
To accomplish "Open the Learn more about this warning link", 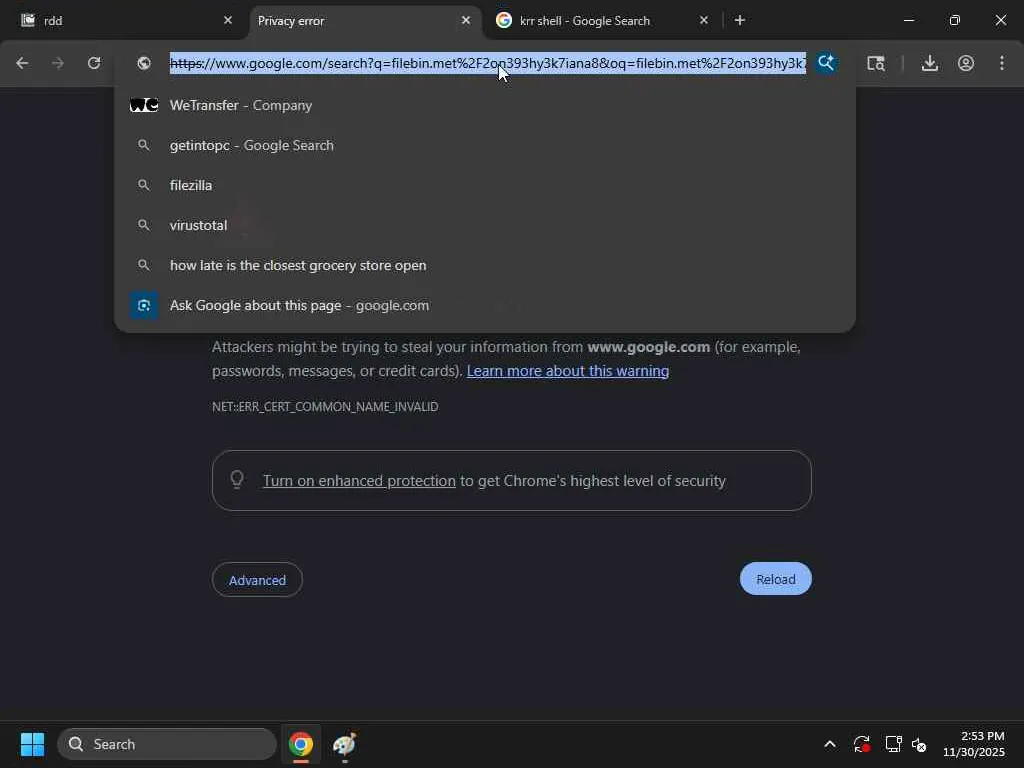I will pos(568,371).
